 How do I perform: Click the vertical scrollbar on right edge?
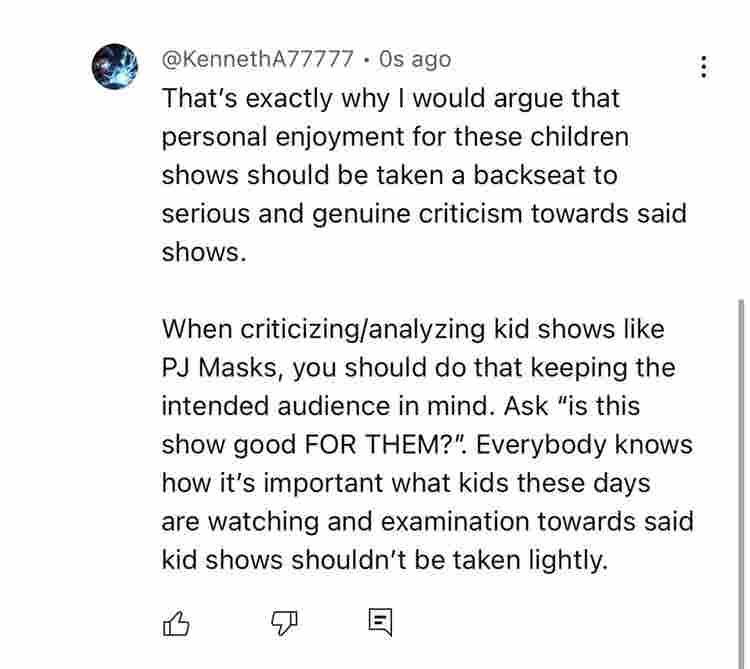pos(741,483)
